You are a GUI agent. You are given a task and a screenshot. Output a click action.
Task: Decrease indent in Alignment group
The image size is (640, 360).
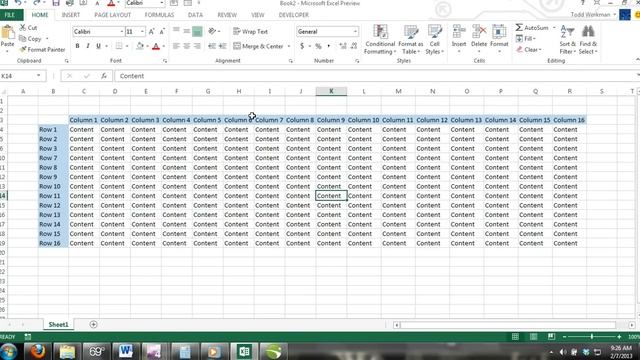[212, 46]
